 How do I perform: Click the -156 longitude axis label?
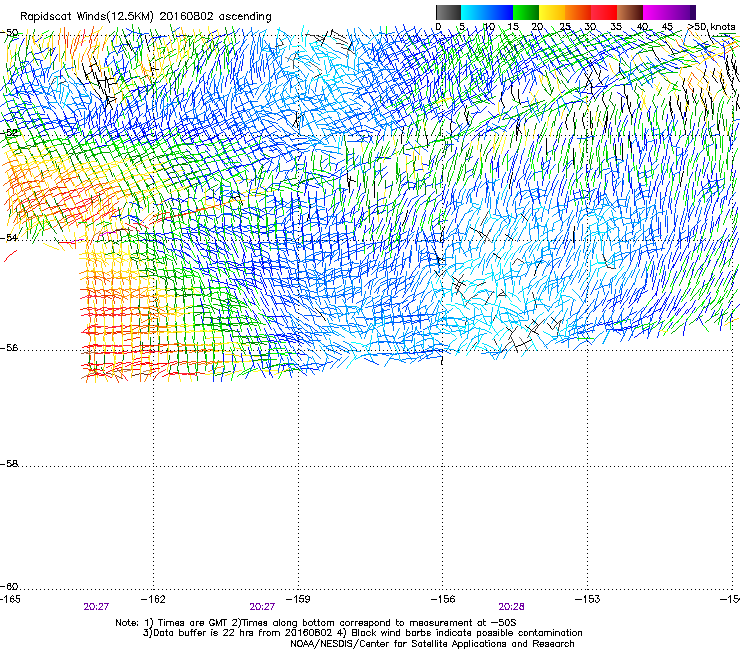(443, 599)
